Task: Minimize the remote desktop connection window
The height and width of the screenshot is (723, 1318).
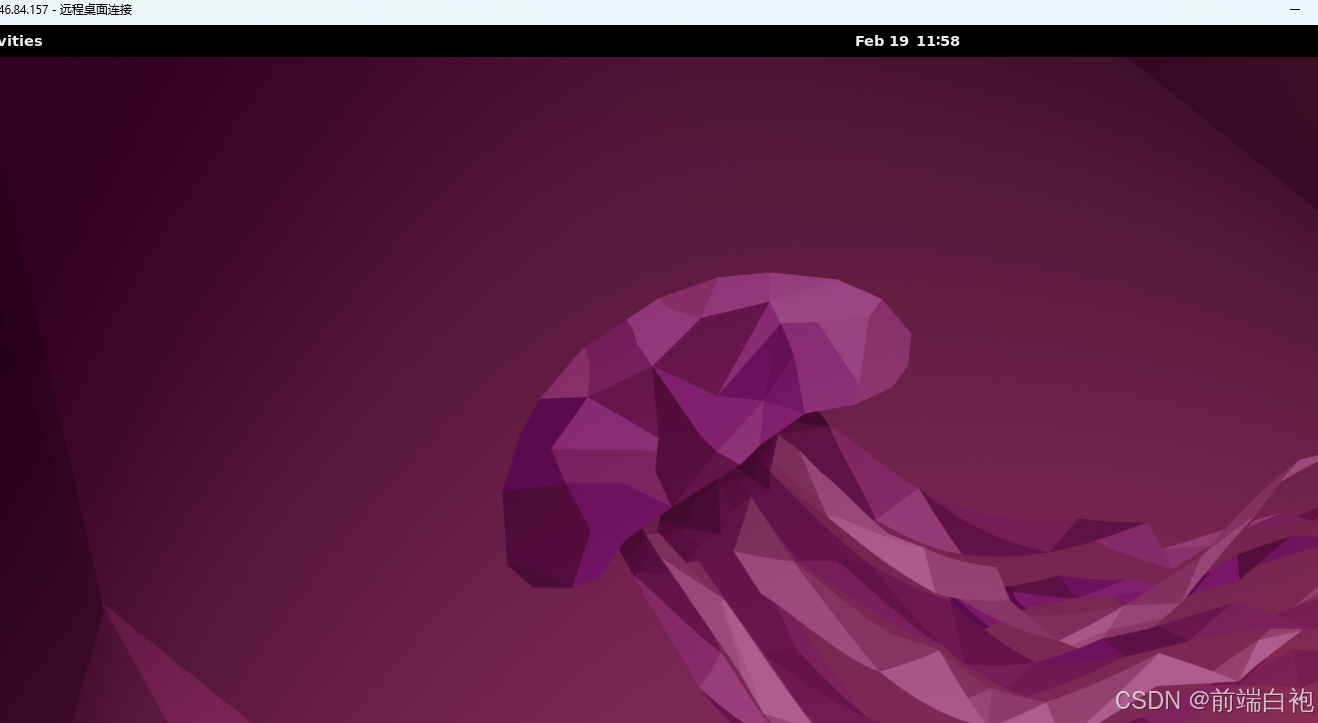Action: click(1296, 10)
